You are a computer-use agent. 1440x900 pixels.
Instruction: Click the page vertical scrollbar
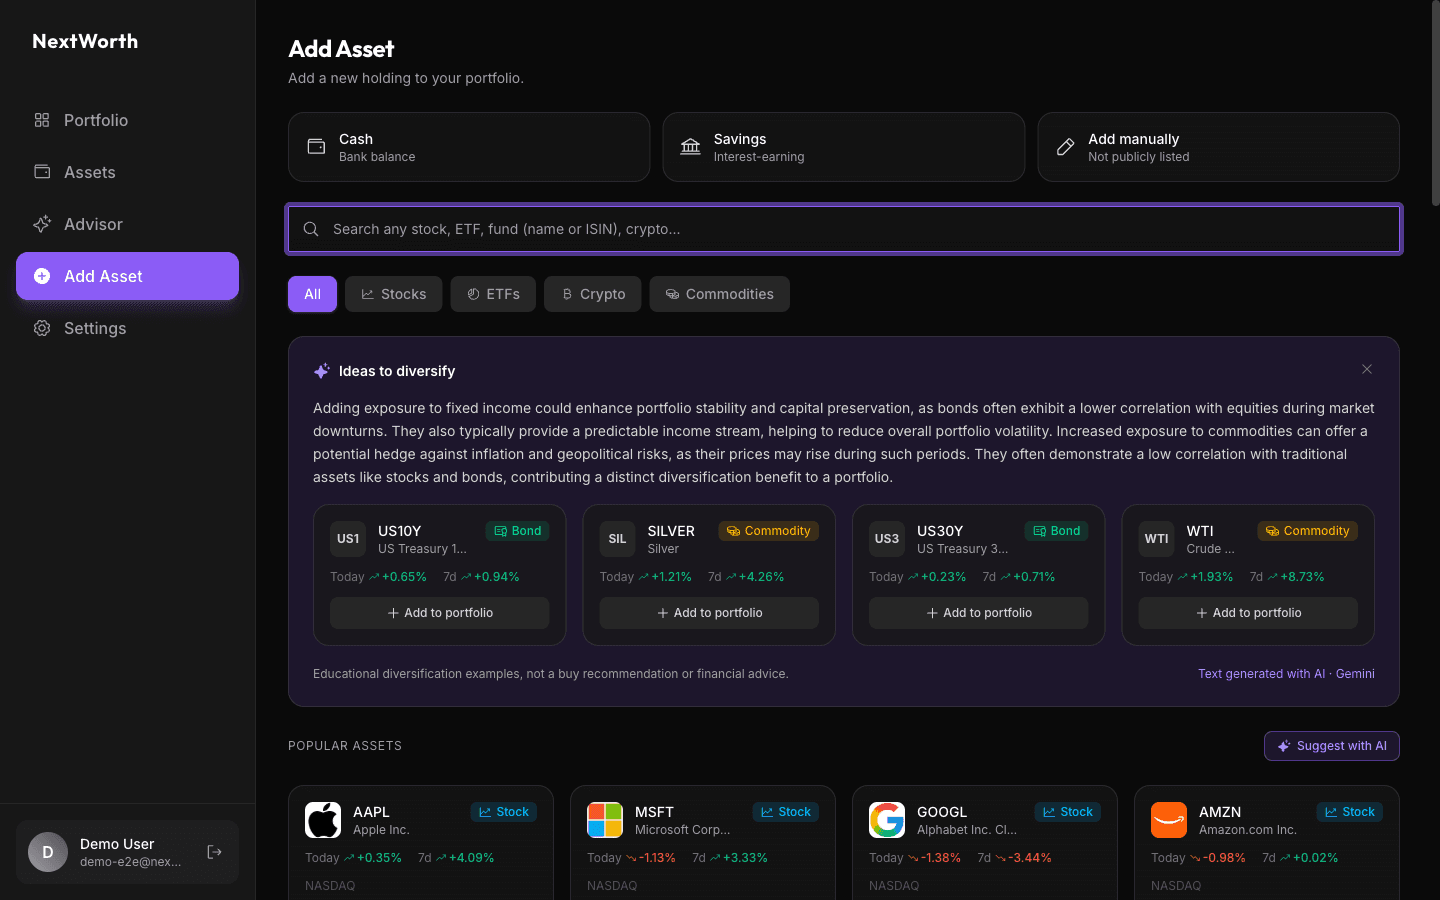1435,105
